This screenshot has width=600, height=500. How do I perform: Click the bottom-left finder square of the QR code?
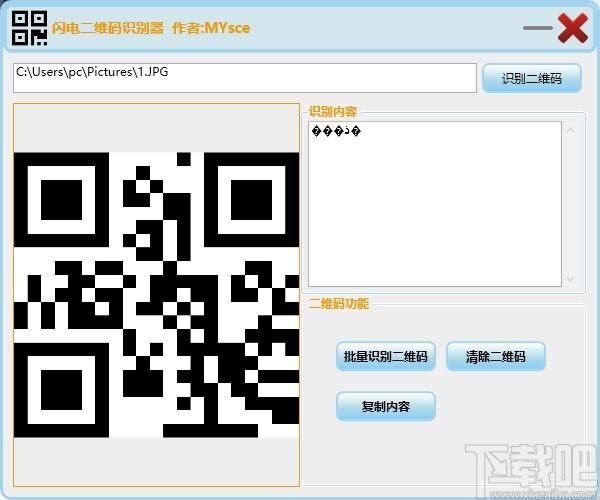[x=61, y=390]
